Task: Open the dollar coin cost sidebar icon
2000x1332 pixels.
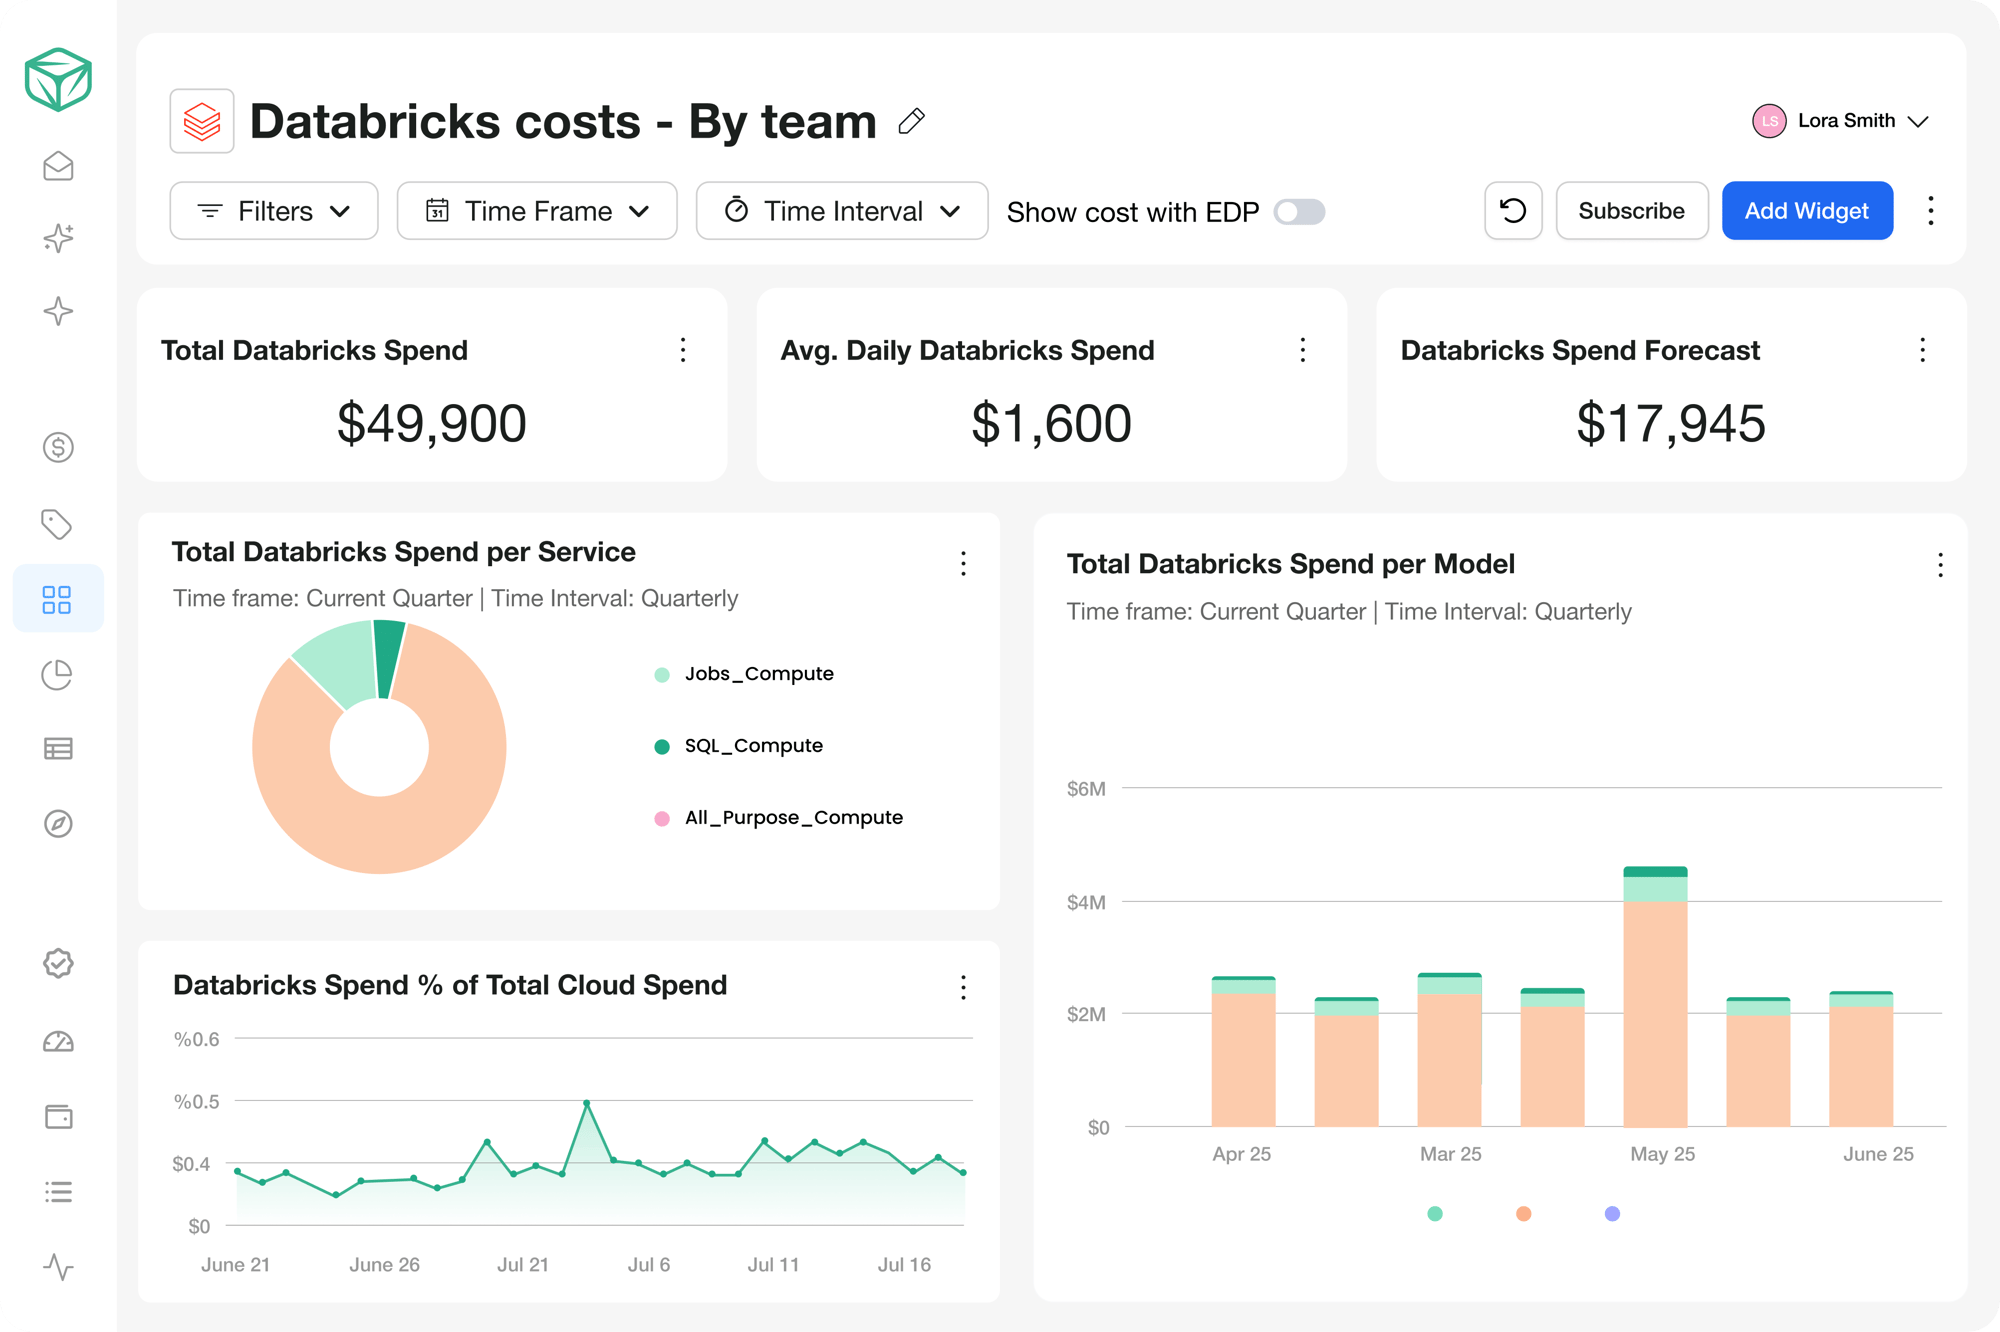Action: [58, 447]
